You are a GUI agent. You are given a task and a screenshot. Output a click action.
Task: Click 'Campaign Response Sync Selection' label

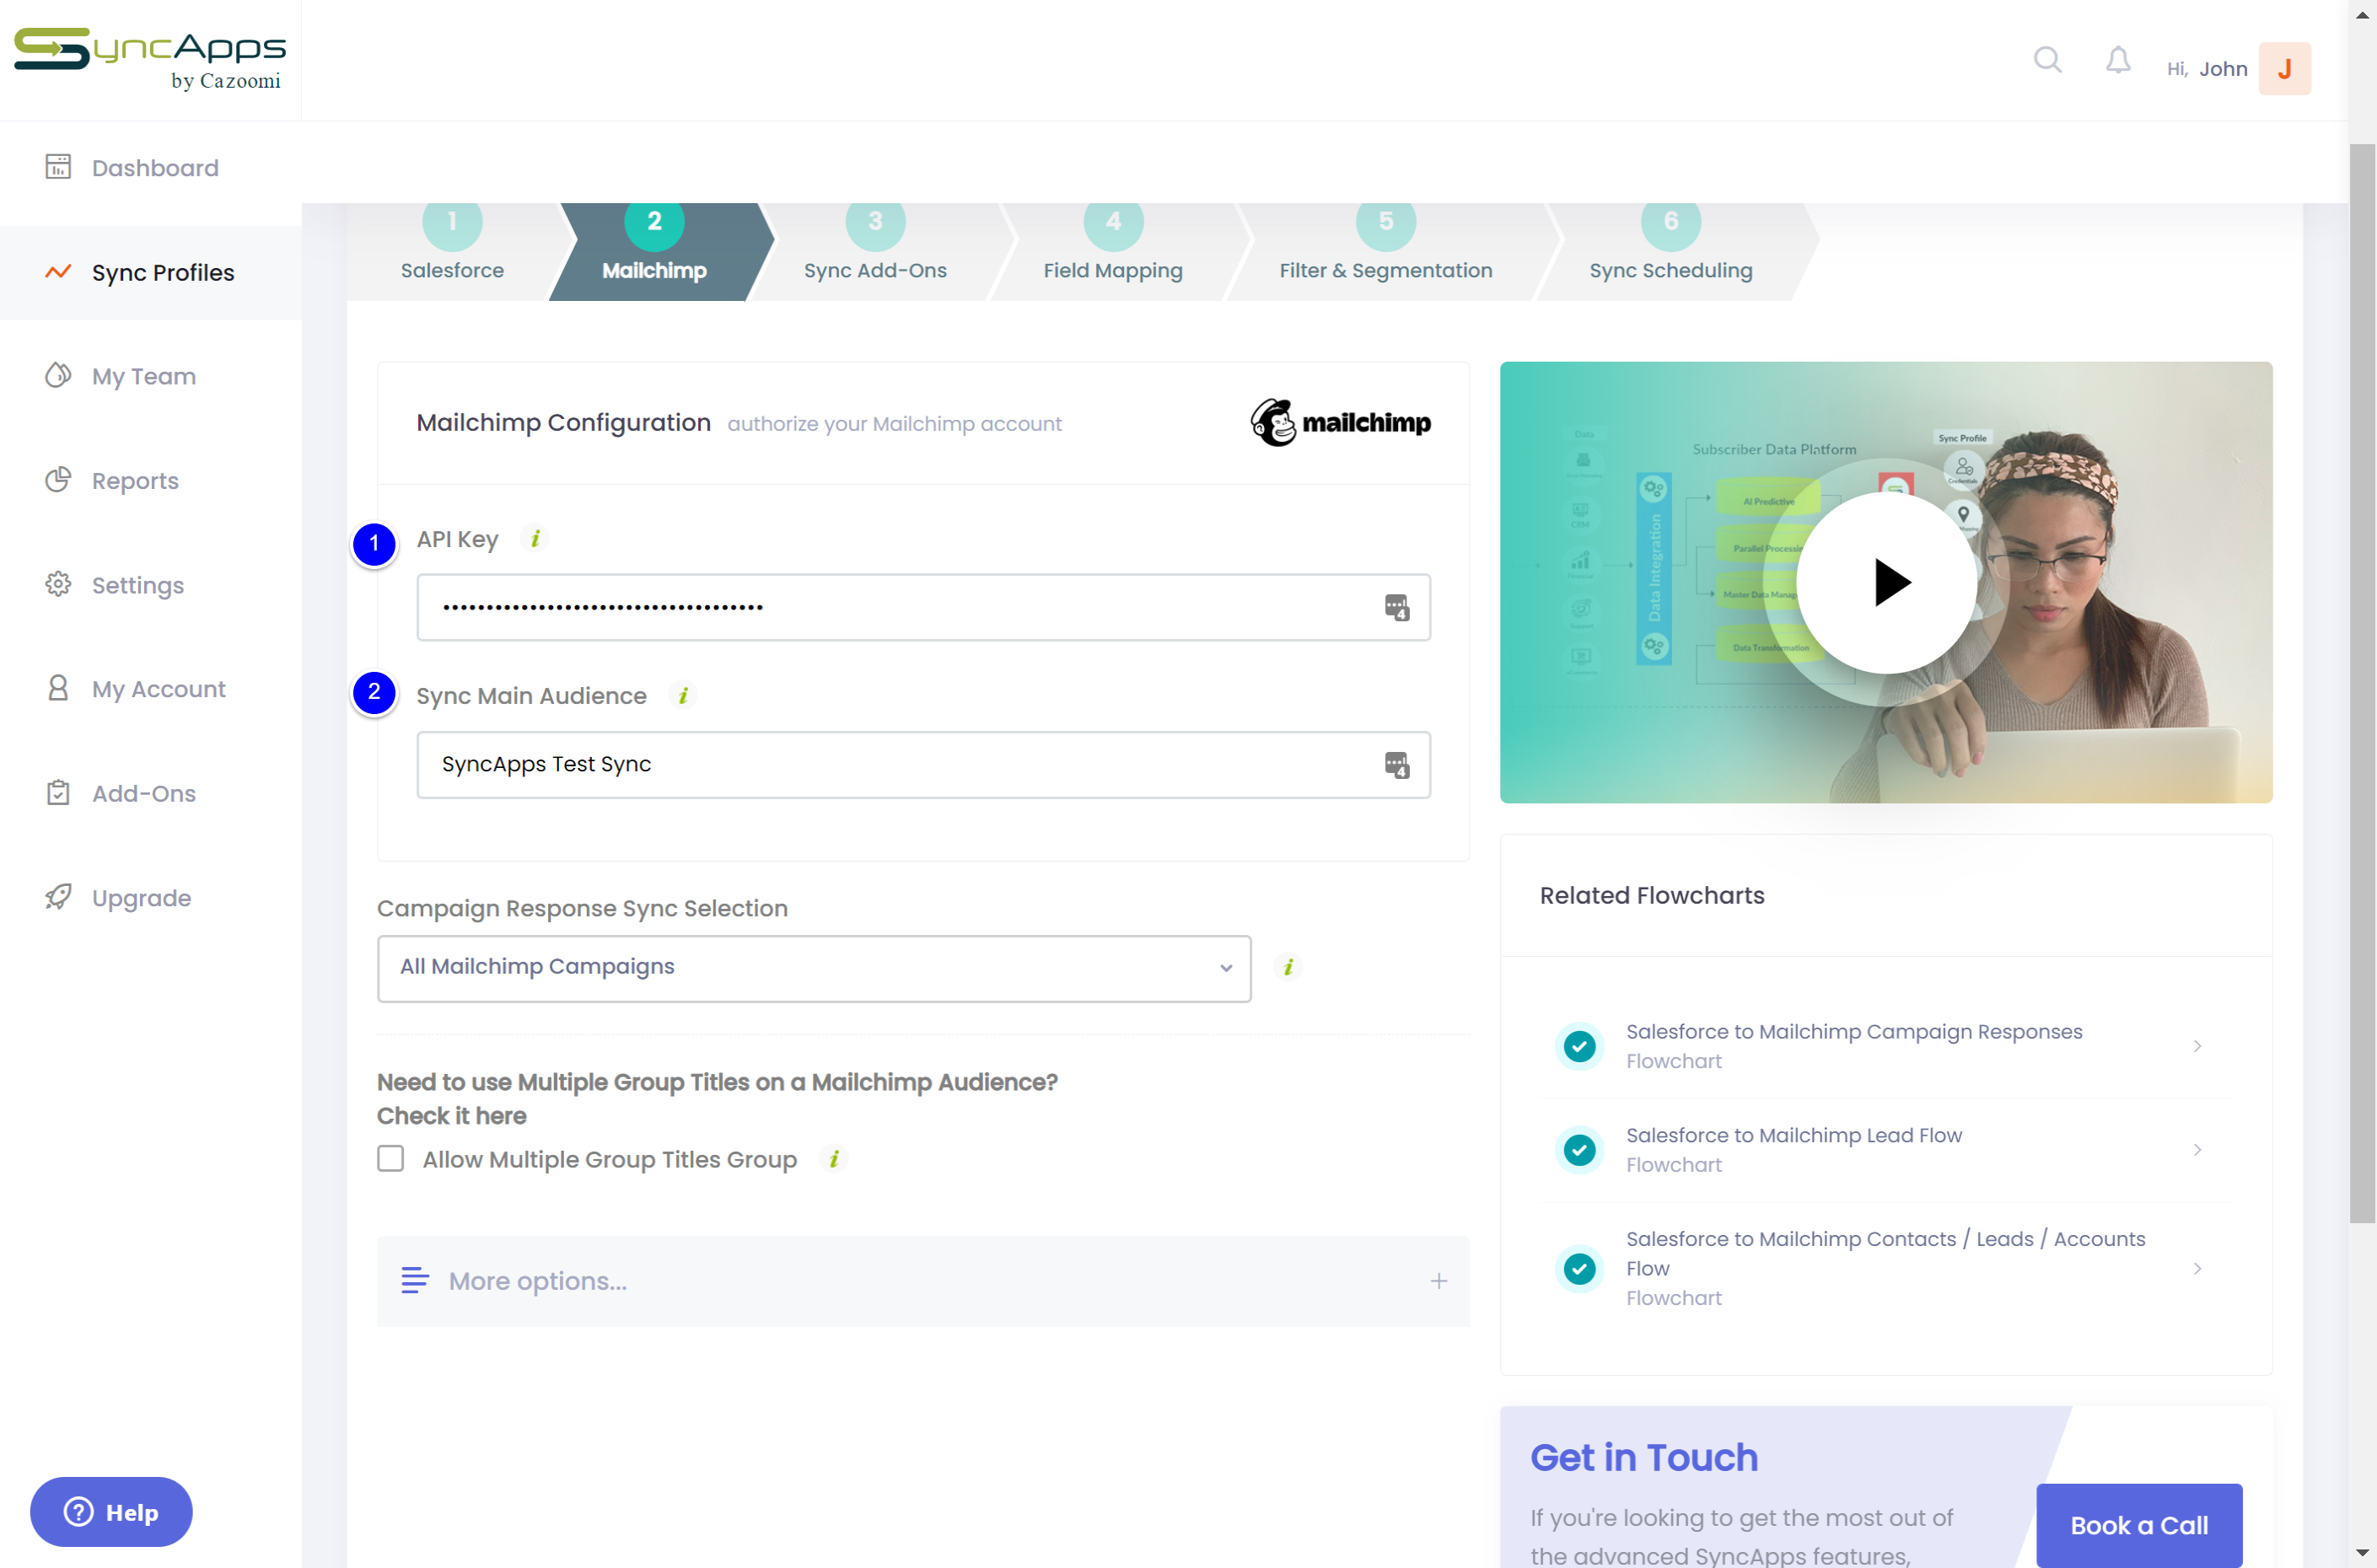coord(582,908)
